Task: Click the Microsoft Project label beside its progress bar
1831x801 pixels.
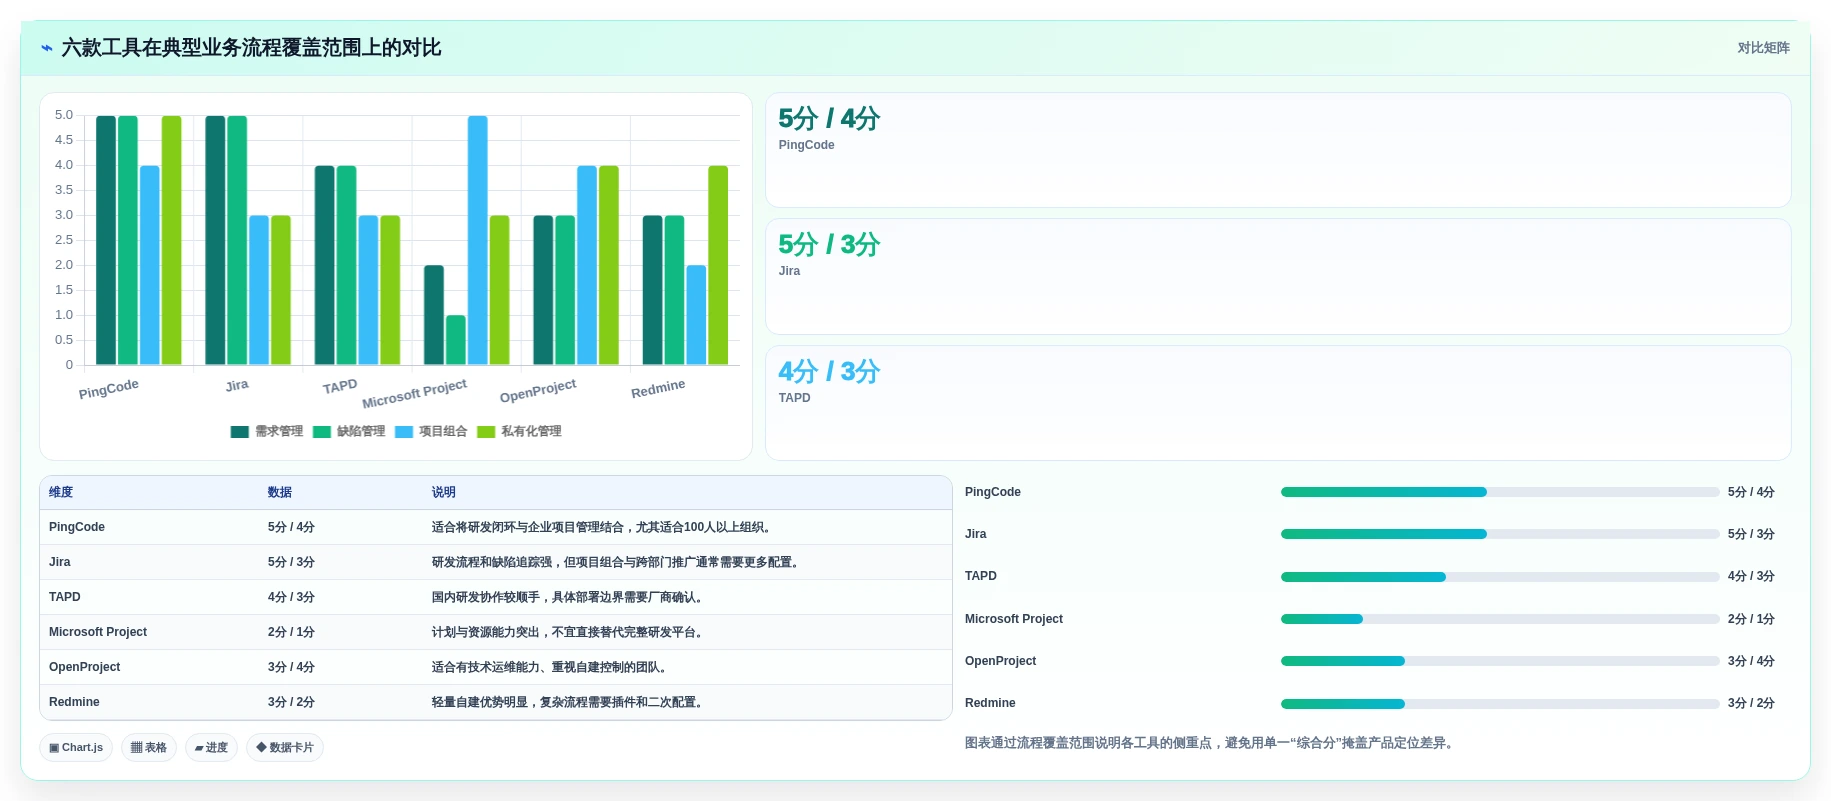Action: point(1014,619)
